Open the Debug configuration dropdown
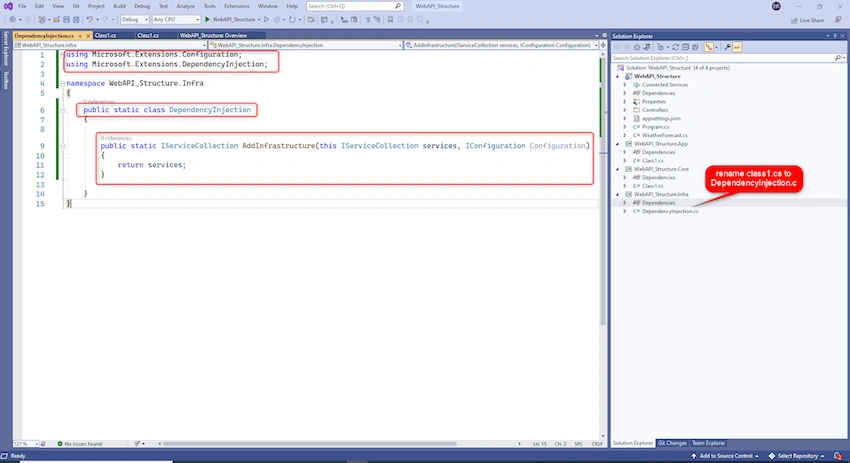 134,20
